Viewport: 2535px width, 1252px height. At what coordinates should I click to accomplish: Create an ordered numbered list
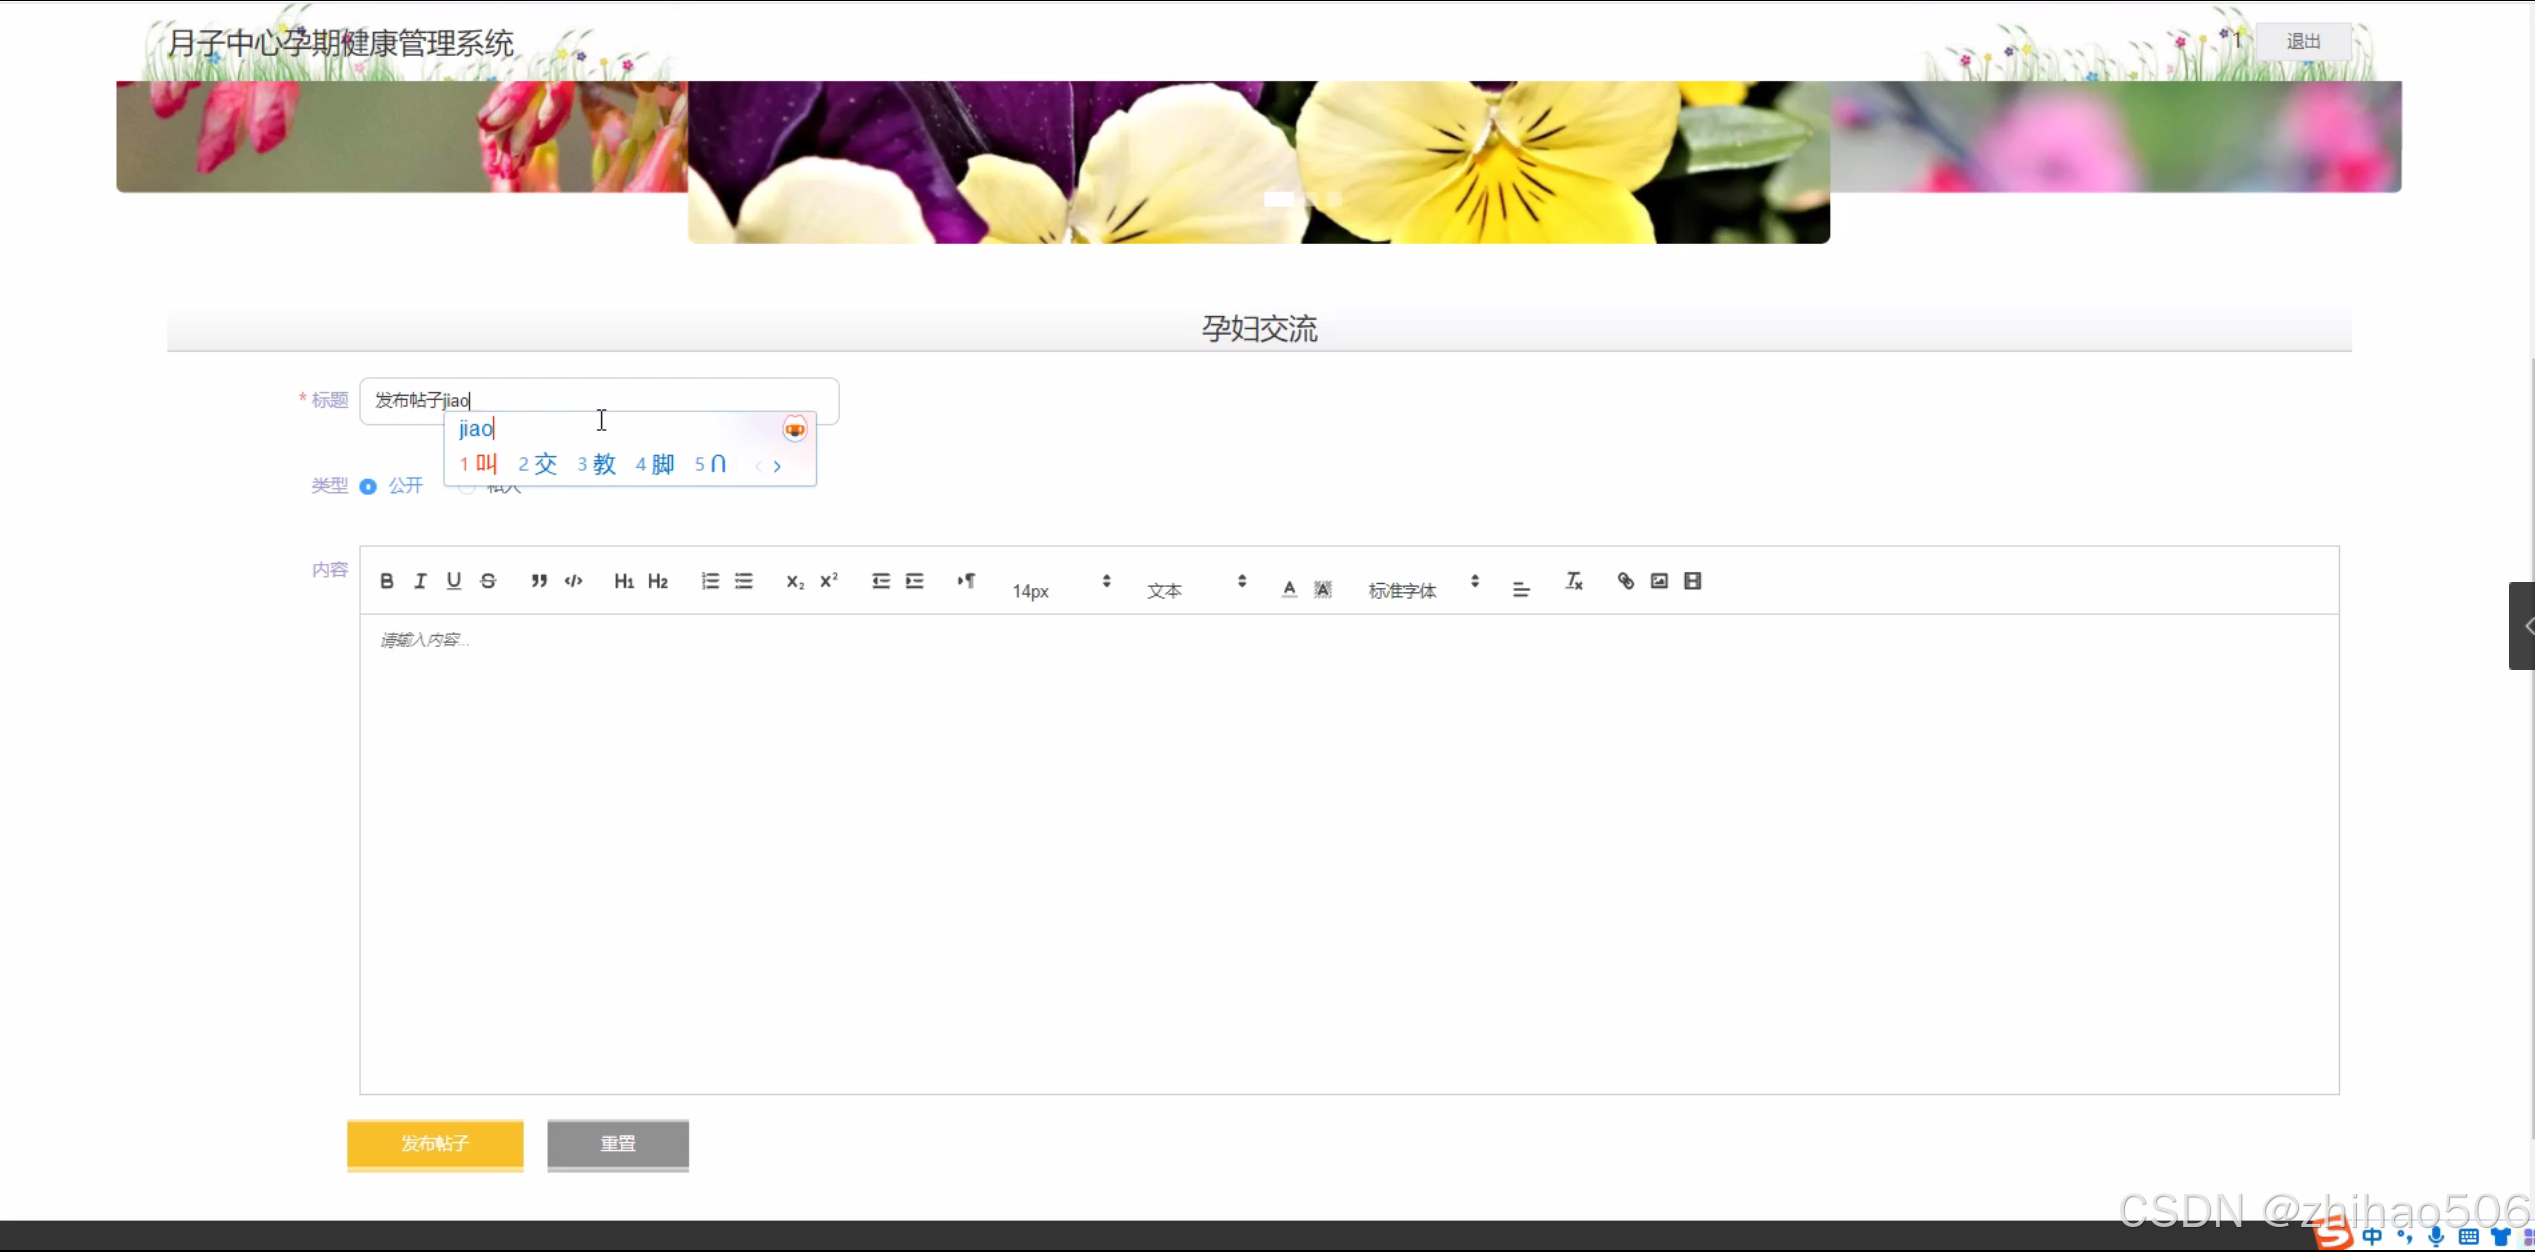point(710,581)
